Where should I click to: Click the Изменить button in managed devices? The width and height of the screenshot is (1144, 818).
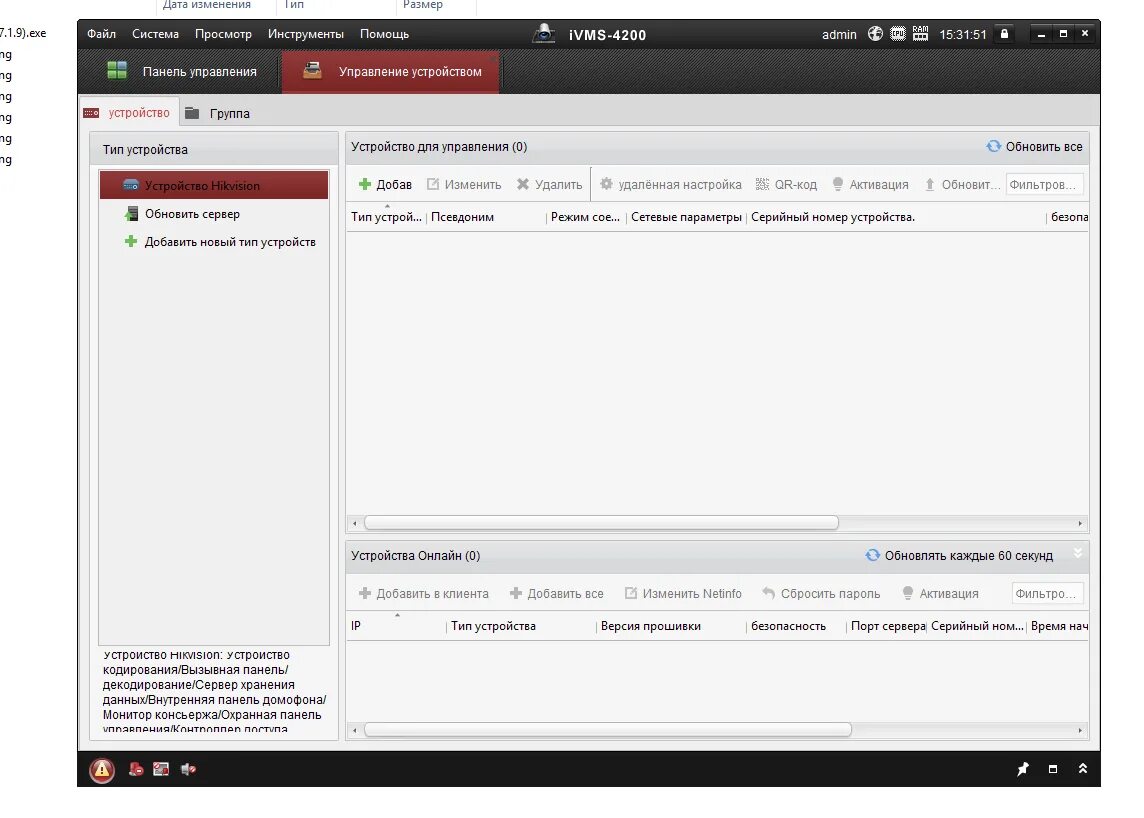tap(464, 185)
